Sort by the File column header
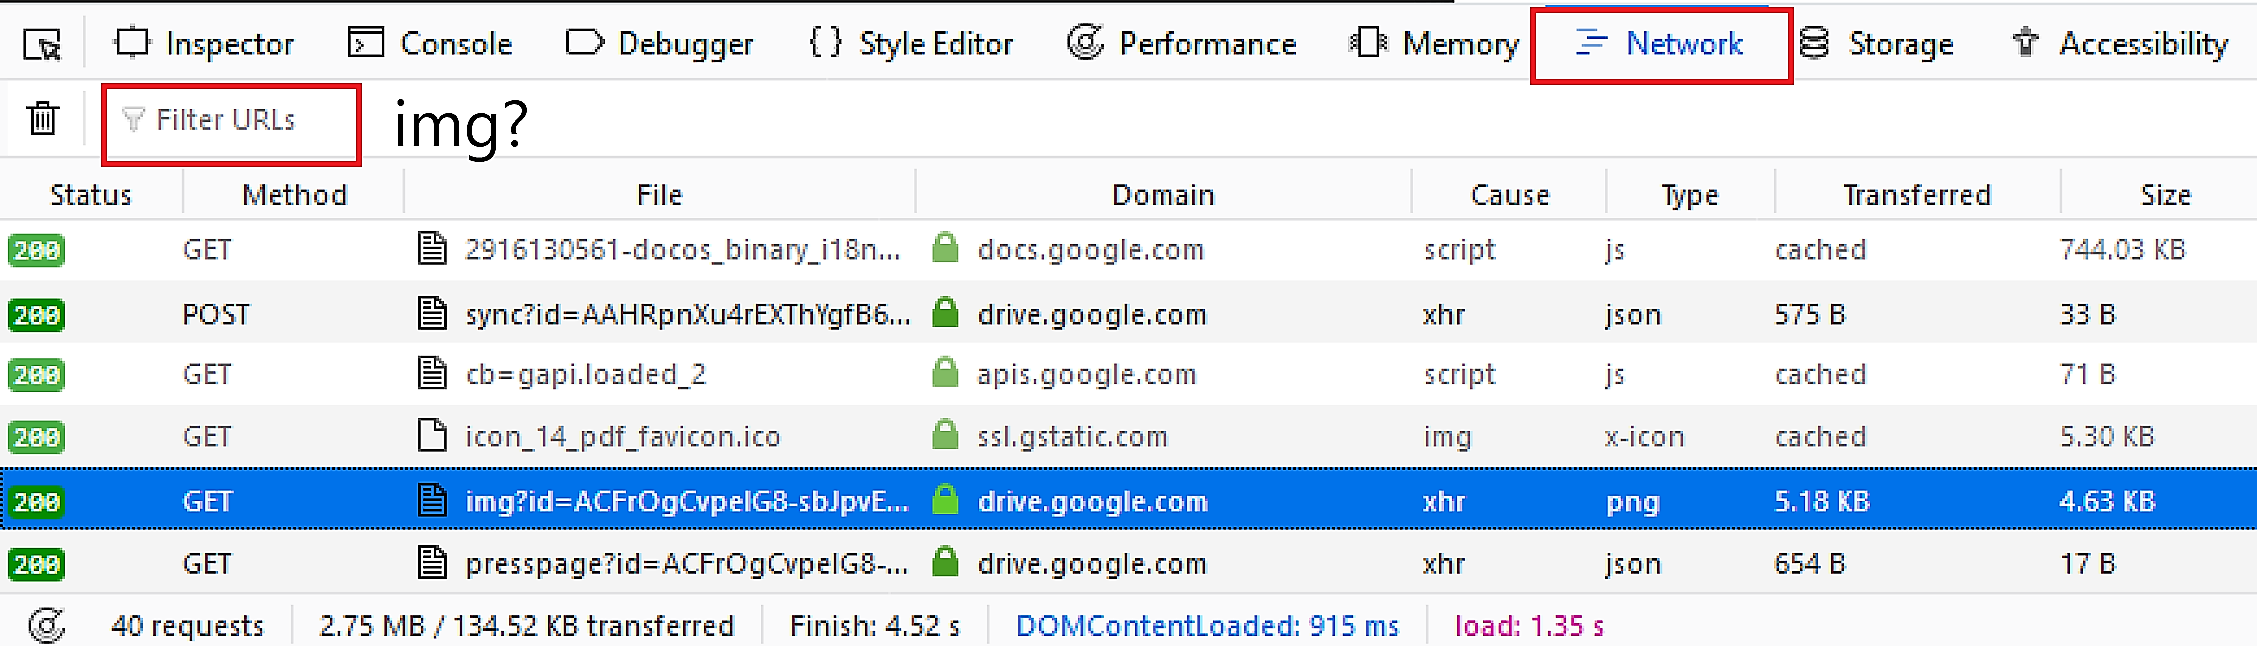2257x646 pixels. click(659, 194)
